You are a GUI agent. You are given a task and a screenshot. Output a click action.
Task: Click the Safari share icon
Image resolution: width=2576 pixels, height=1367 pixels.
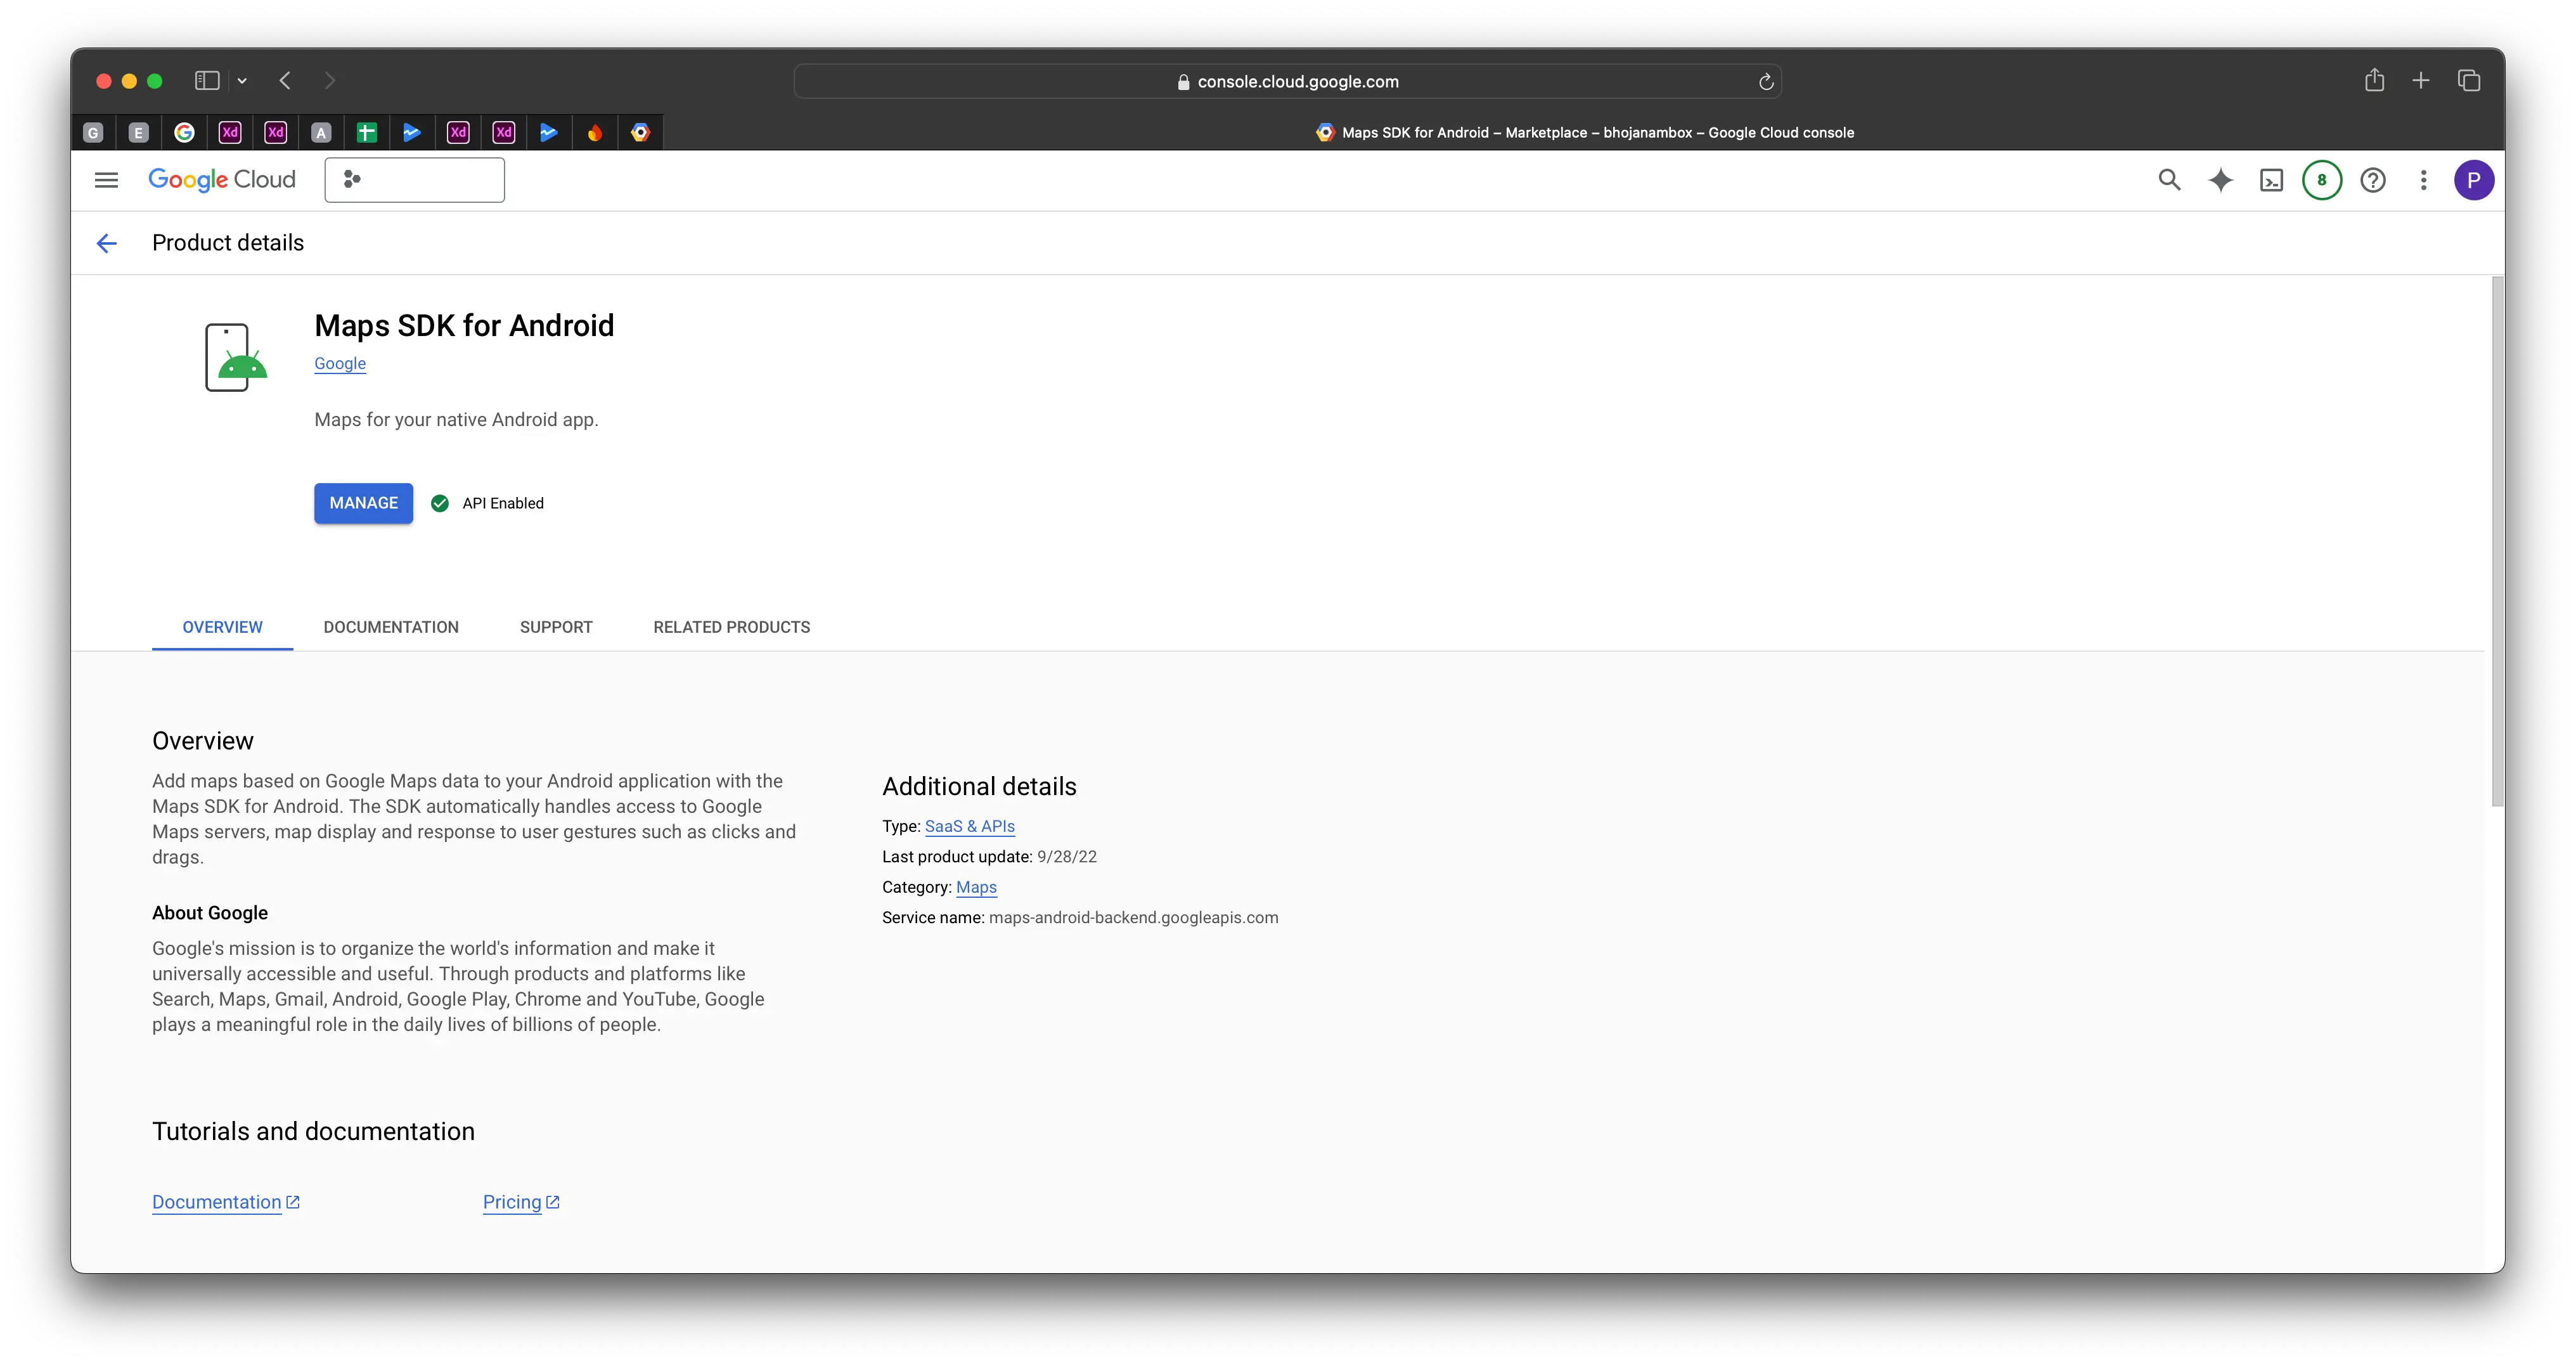2375,80
